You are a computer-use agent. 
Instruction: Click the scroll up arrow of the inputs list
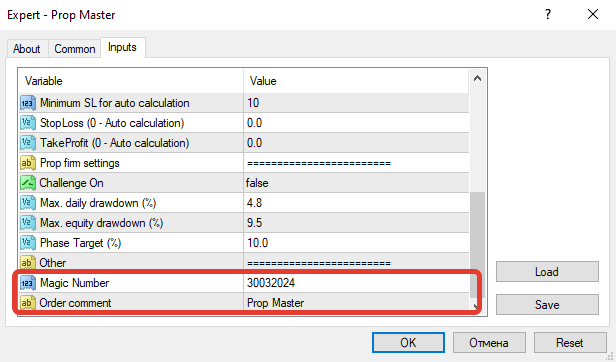pos(478,79)
